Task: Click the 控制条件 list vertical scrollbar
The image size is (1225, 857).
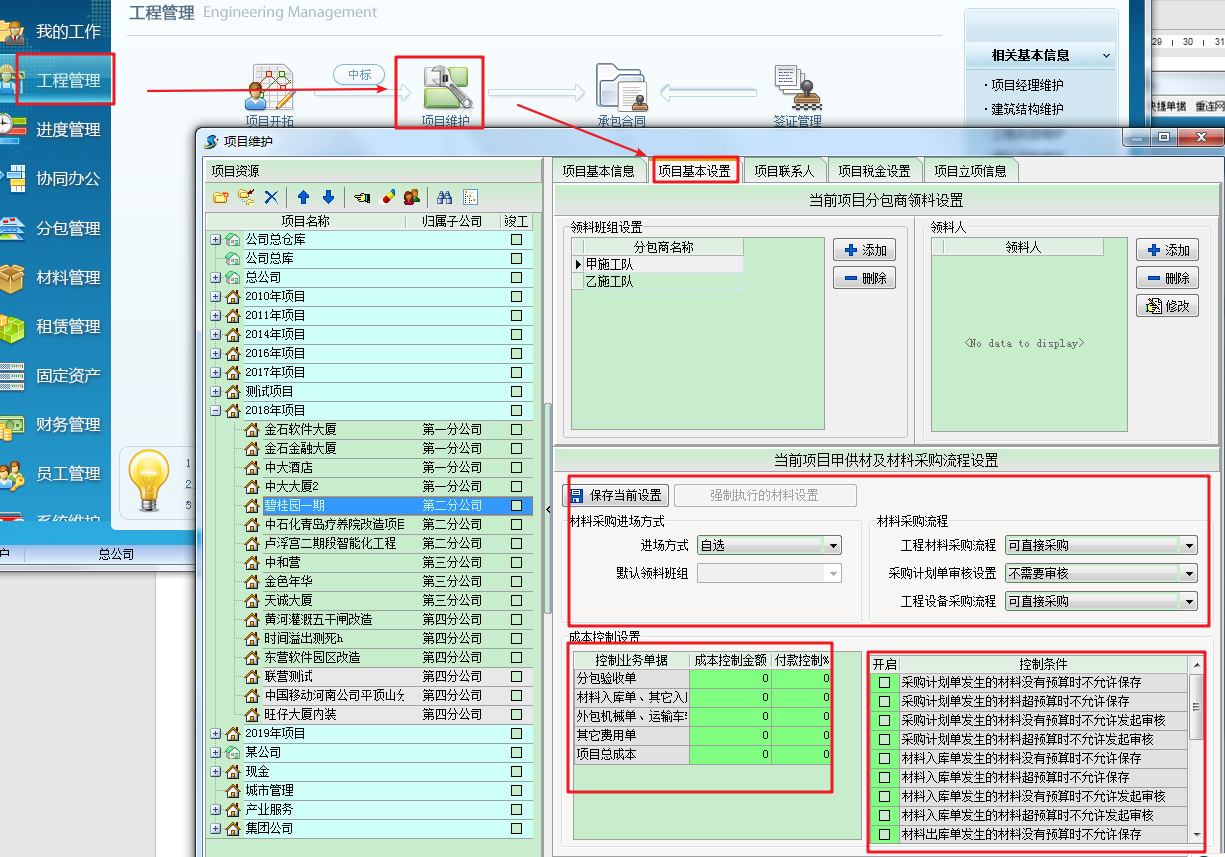Action: tap(1196, 748)
